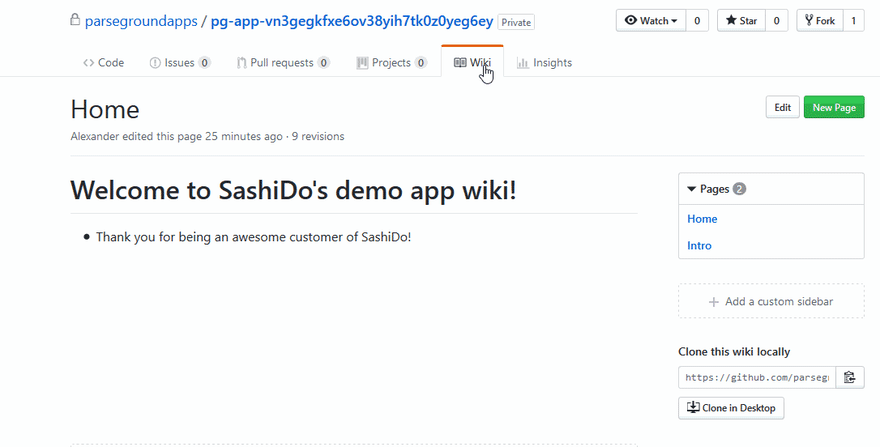
Task: Click the "Clone this wiki locally" label
Action: (734, 352)
